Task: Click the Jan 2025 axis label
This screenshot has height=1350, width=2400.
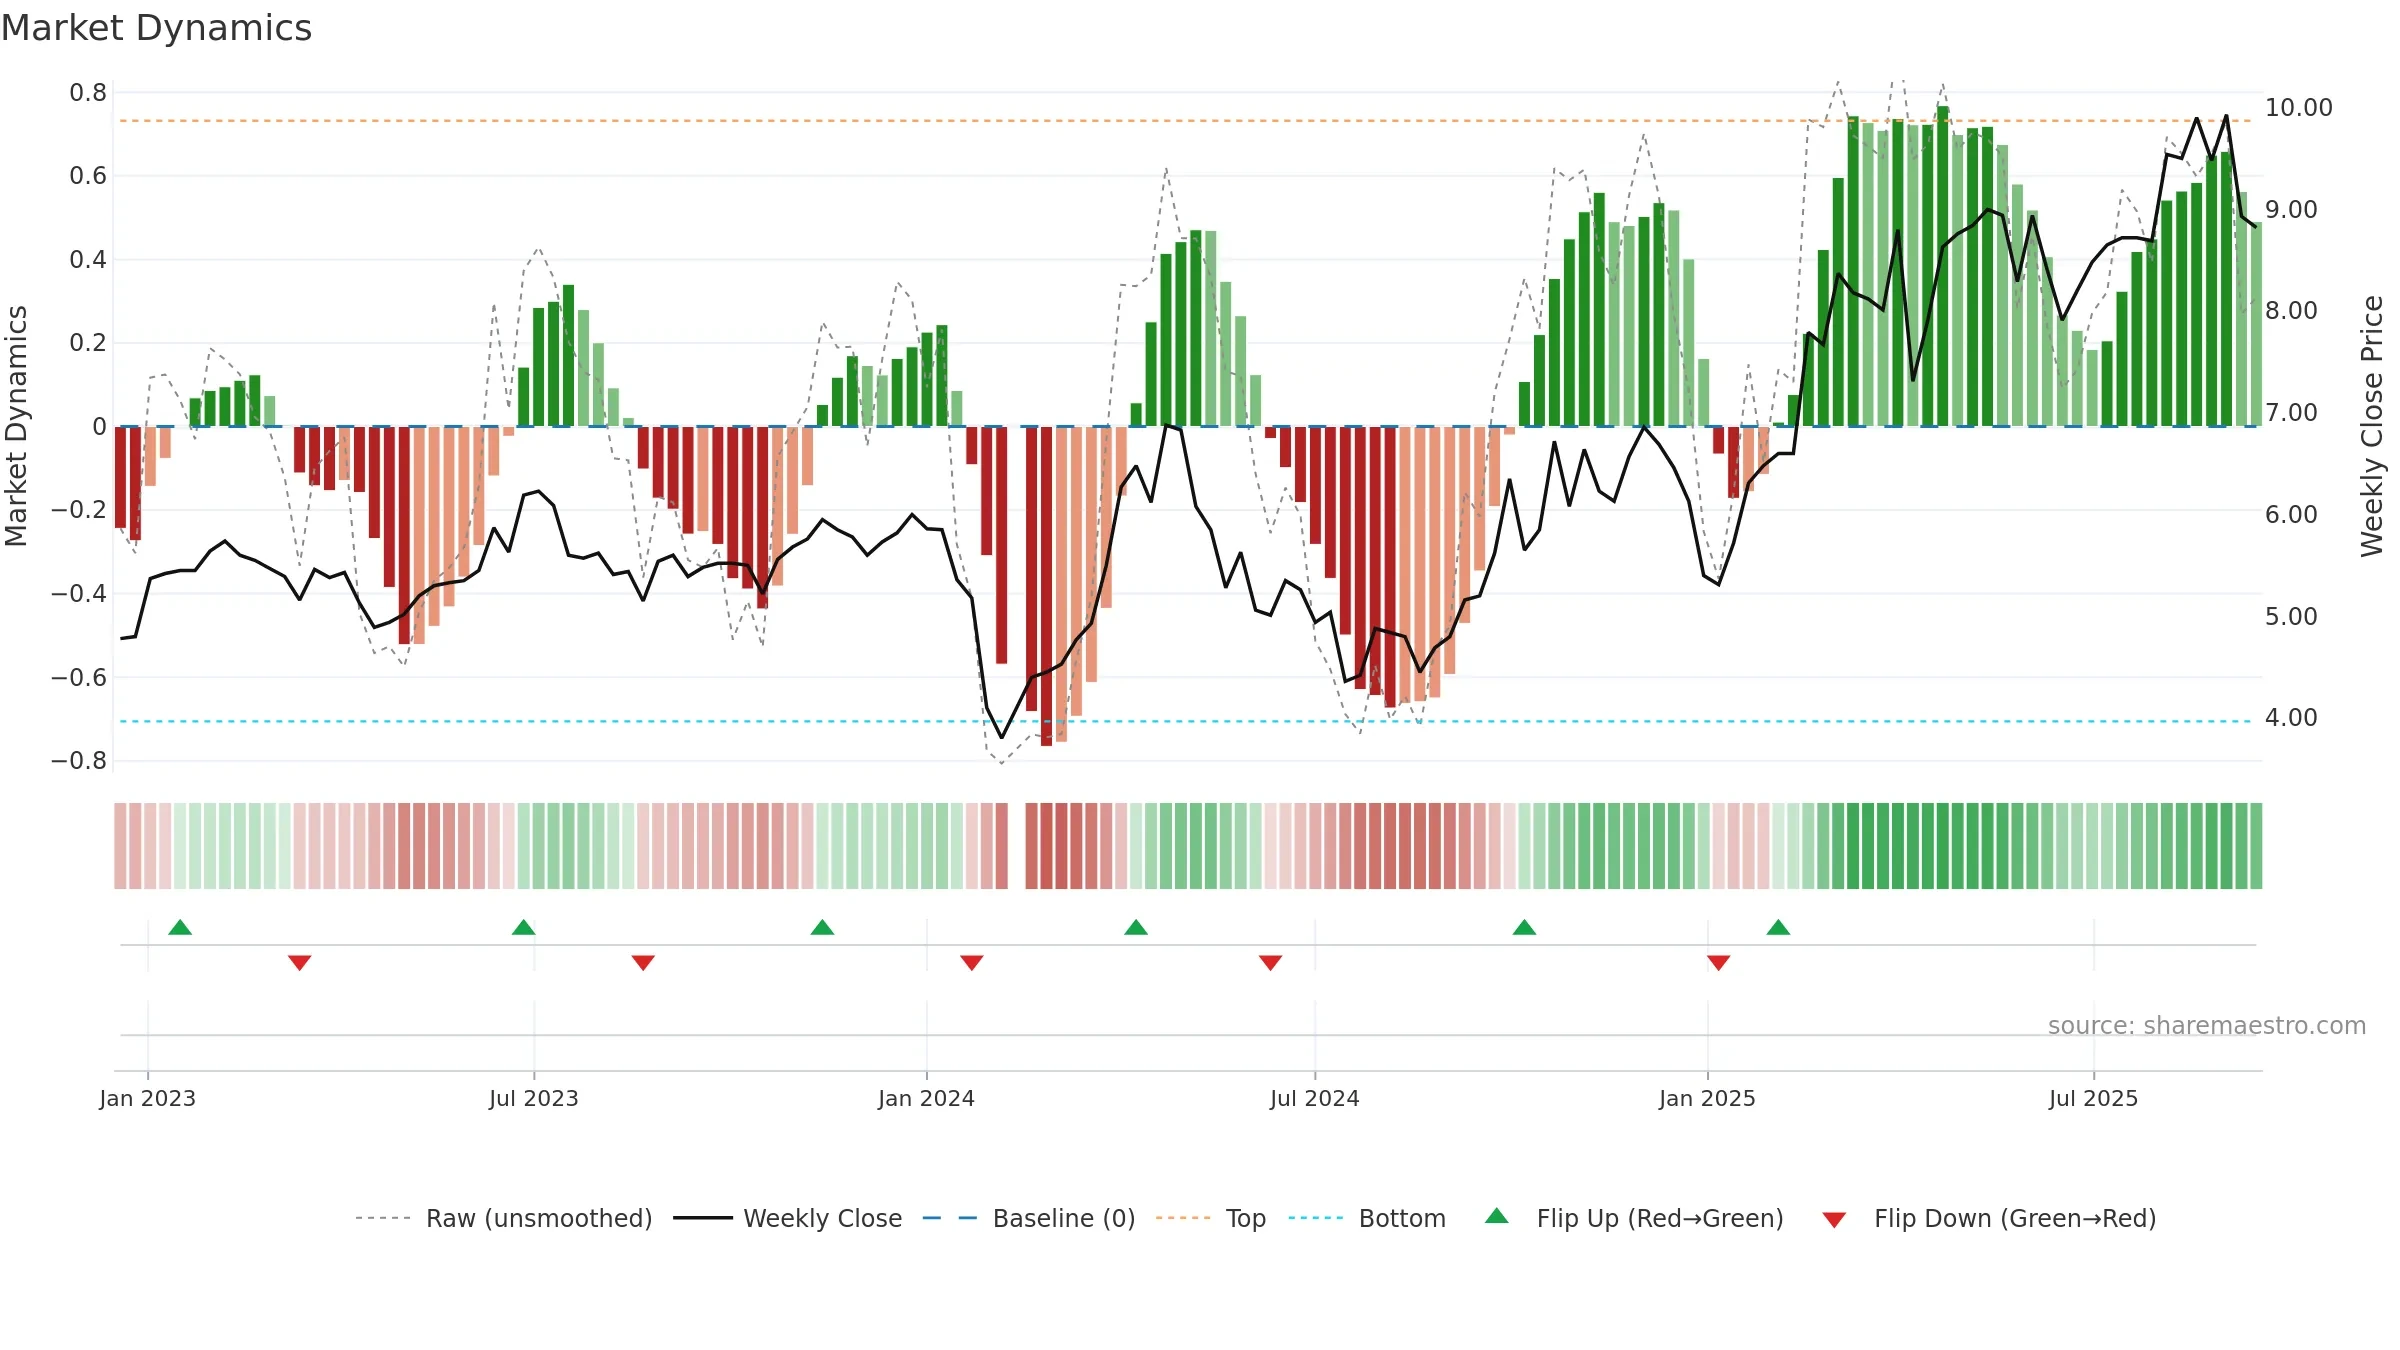Action: [1708, 1098]
